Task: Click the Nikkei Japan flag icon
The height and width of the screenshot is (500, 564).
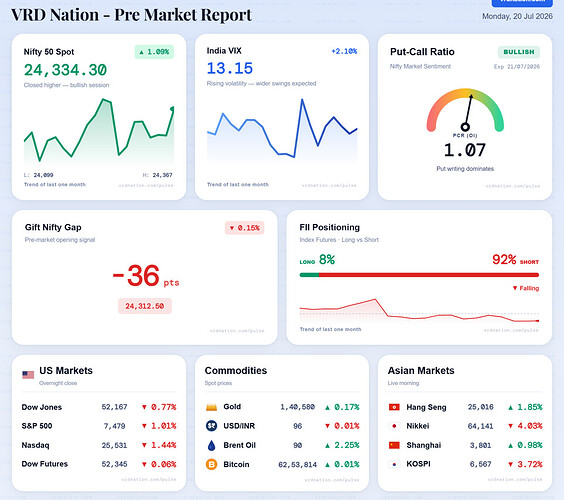Action: click(x=394, y=426)
